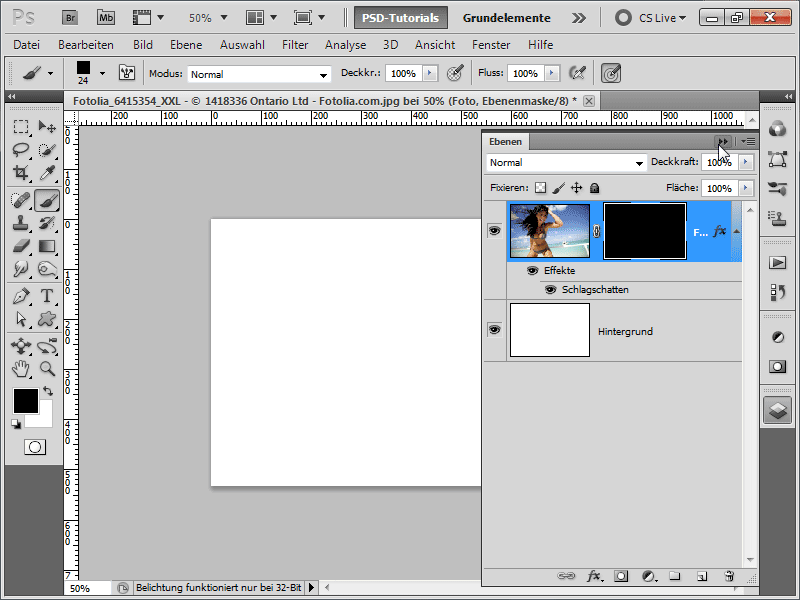Image resolution: width=800 pixels, height=600 pixels.
Task: Open the Bearbeiten menu
Action: click(x=86, y=45)
